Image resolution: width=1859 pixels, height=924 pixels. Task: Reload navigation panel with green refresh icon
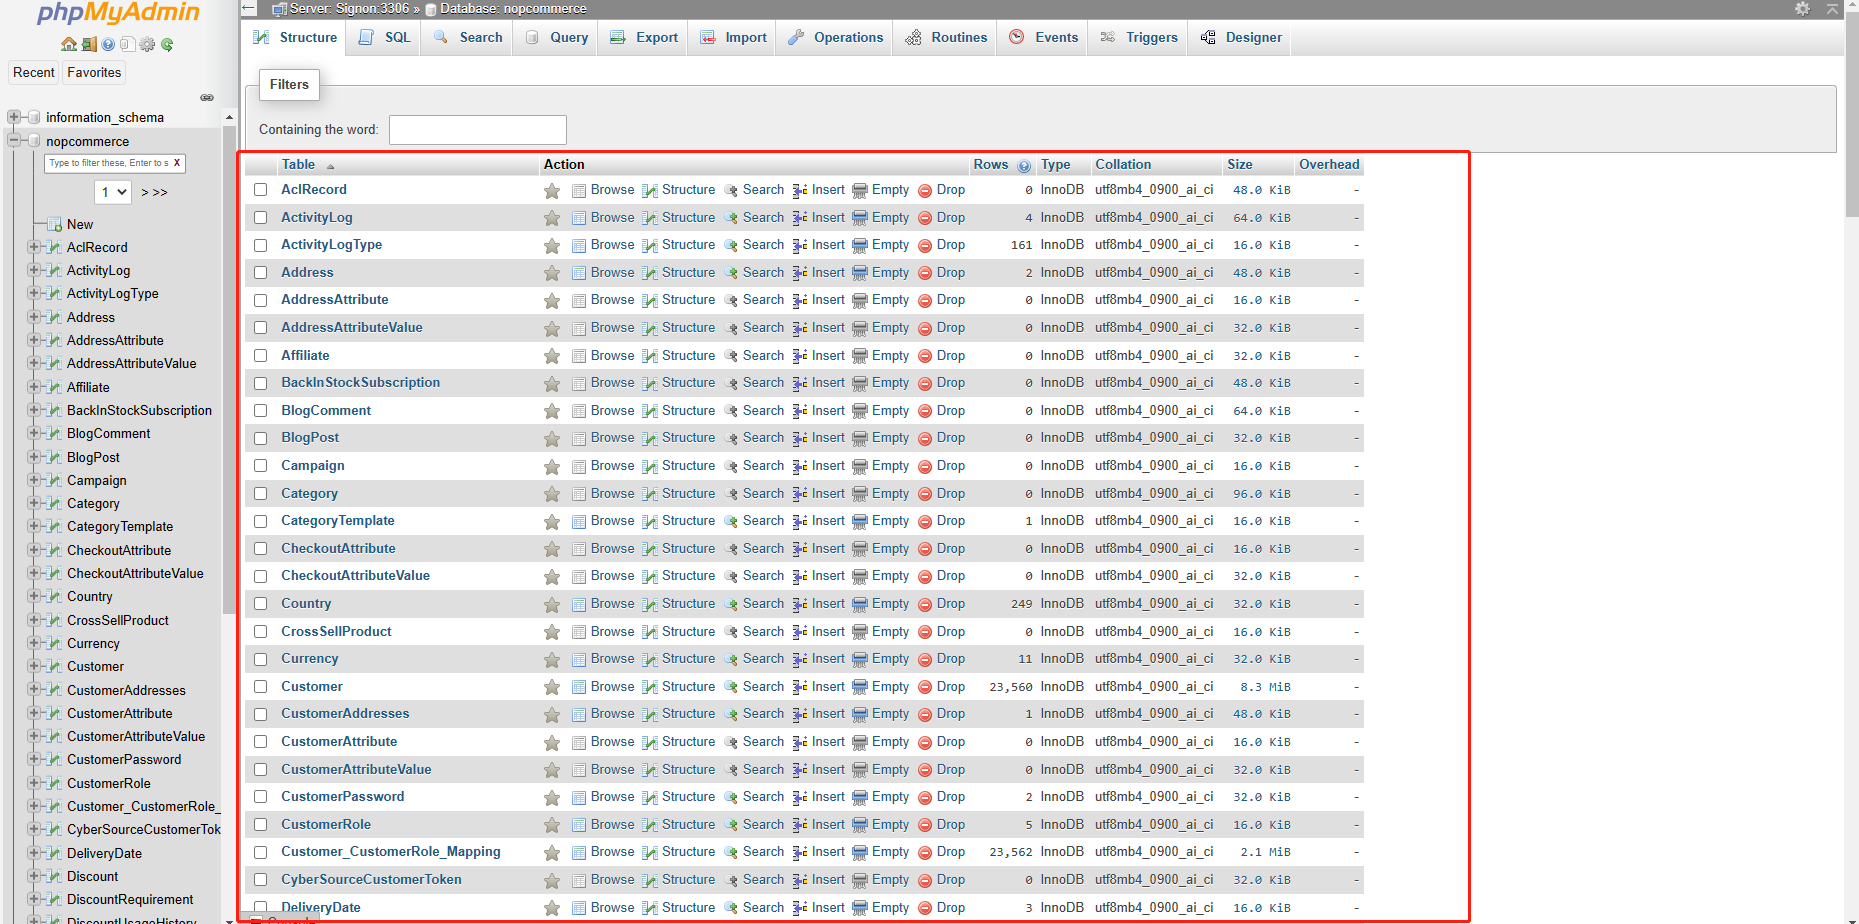point(167,44)
